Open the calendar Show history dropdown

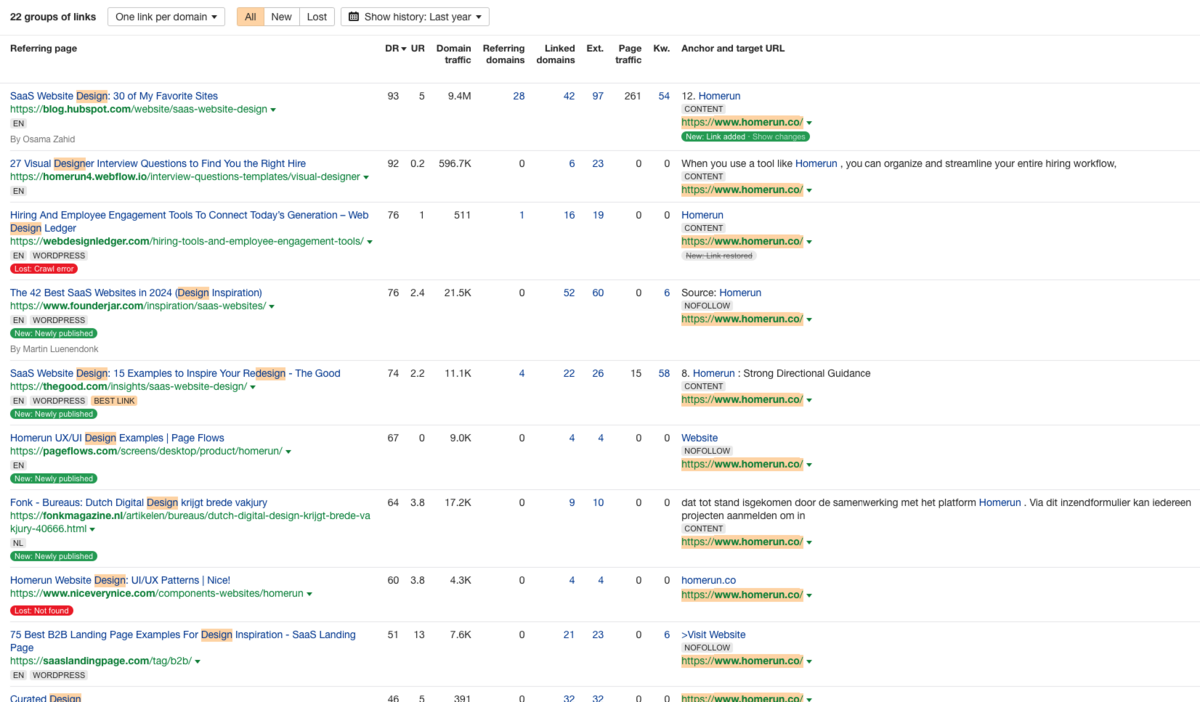pos(415,17)
